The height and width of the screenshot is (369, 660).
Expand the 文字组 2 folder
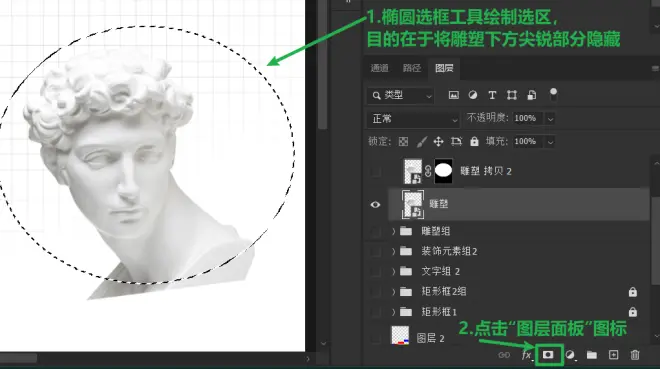[393, 271]
